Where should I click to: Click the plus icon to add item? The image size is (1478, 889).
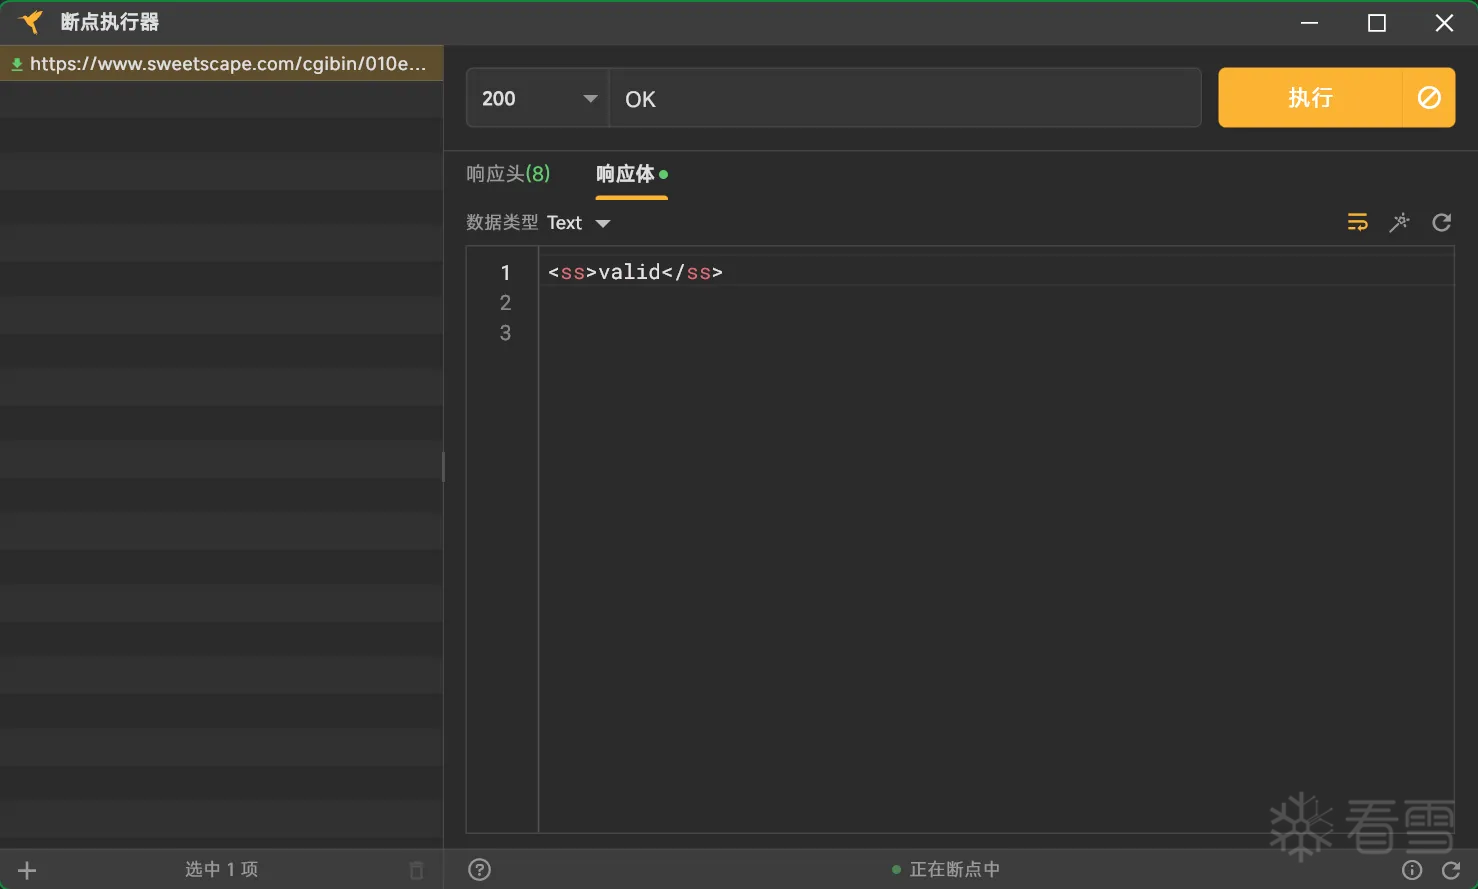(27, 870)
